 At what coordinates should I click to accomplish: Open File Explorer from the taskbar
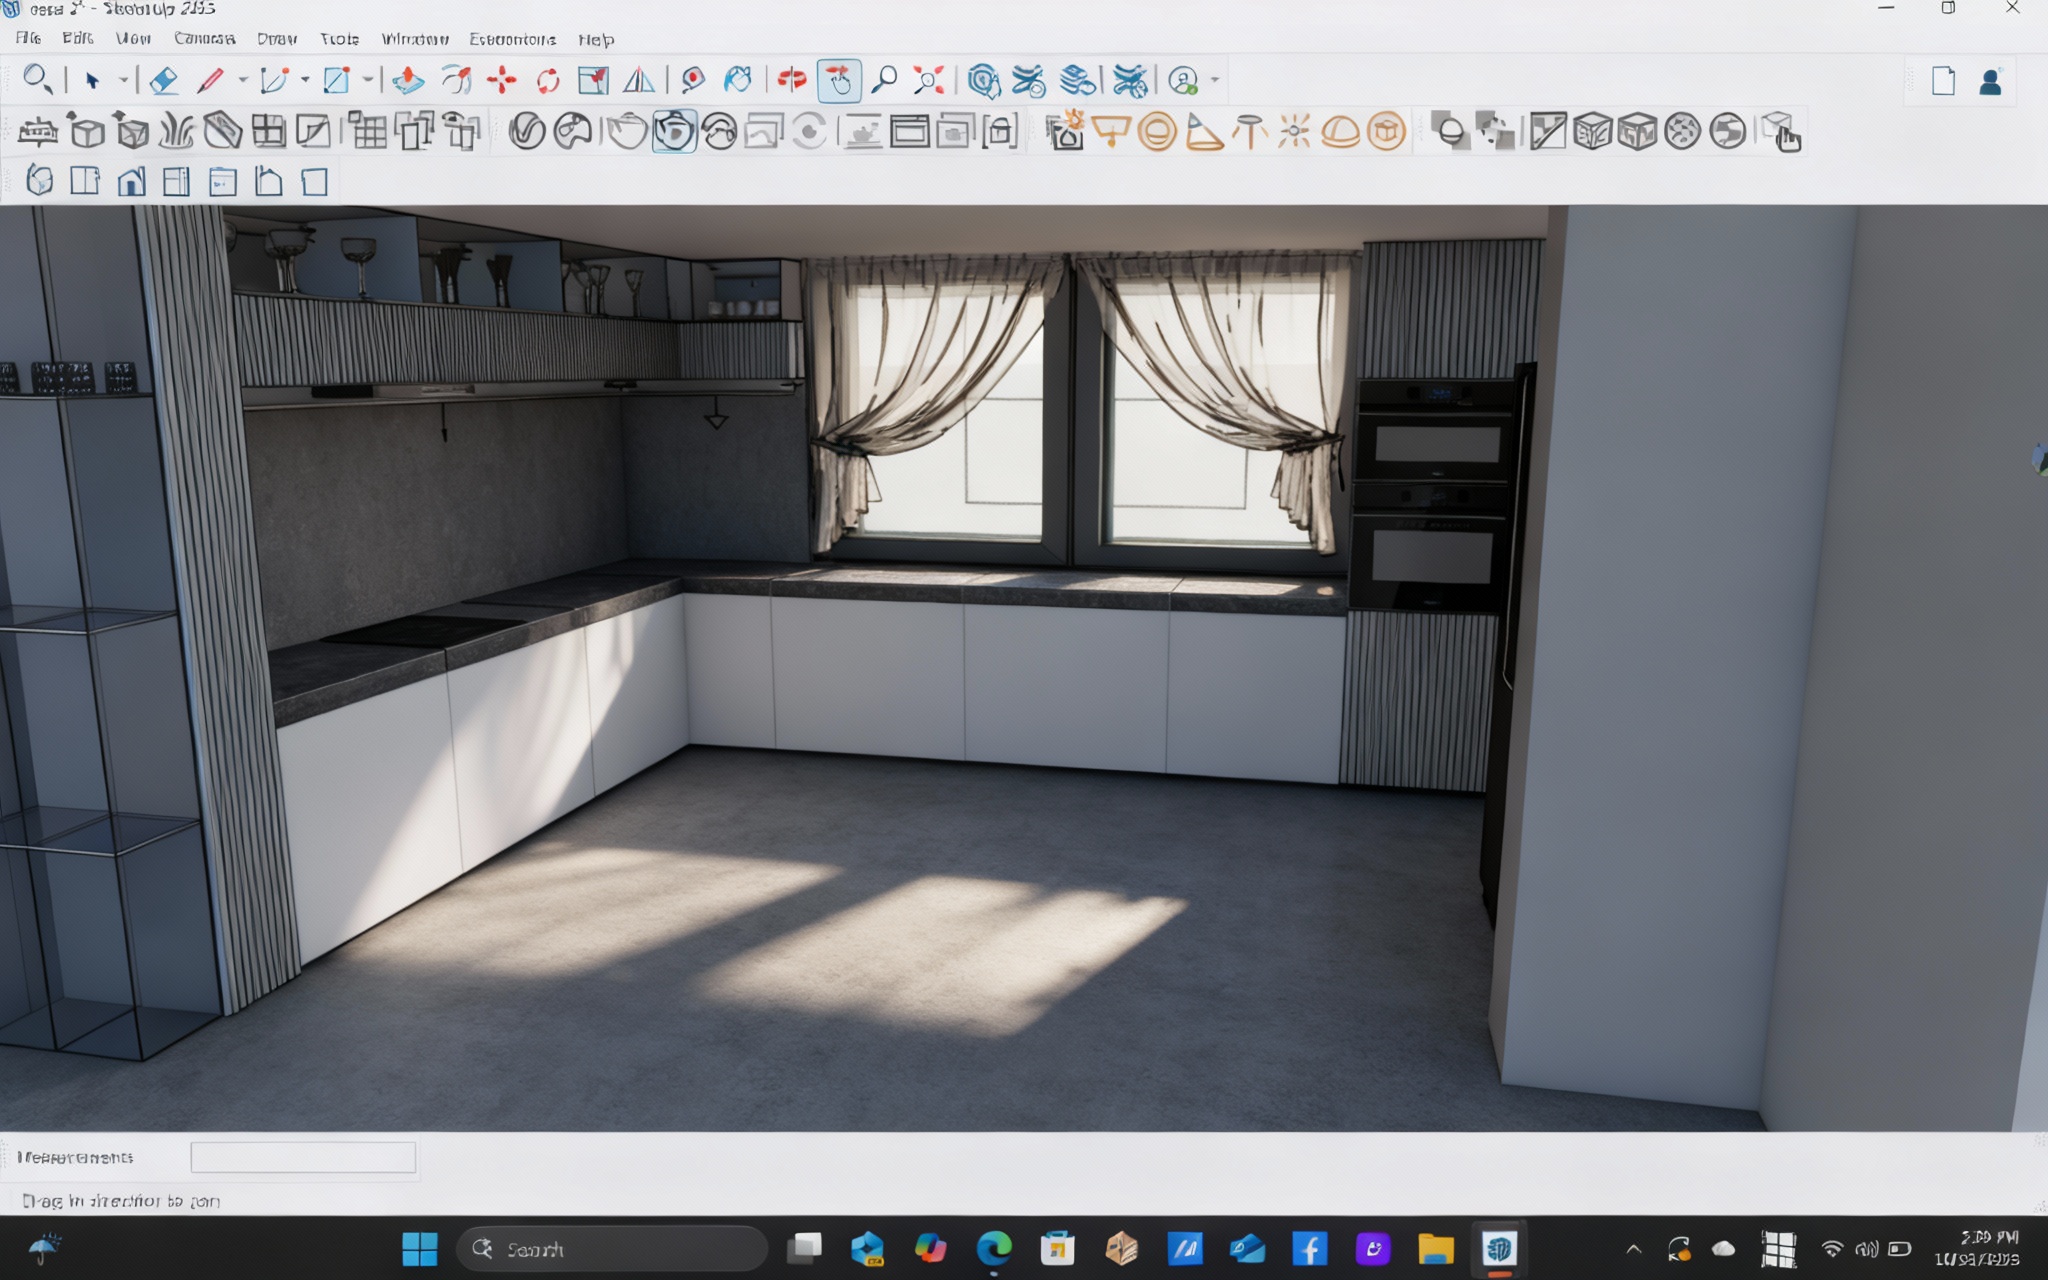point(1435,1248)
